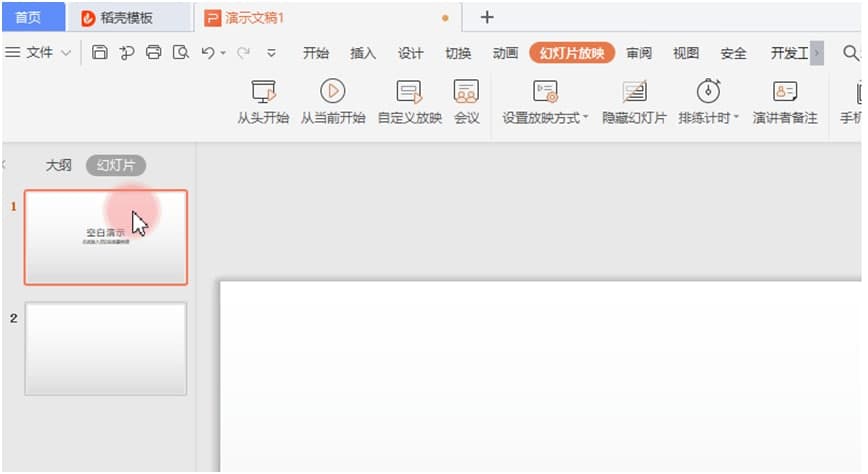Select slide 1 thumbnail

point(106,238)
